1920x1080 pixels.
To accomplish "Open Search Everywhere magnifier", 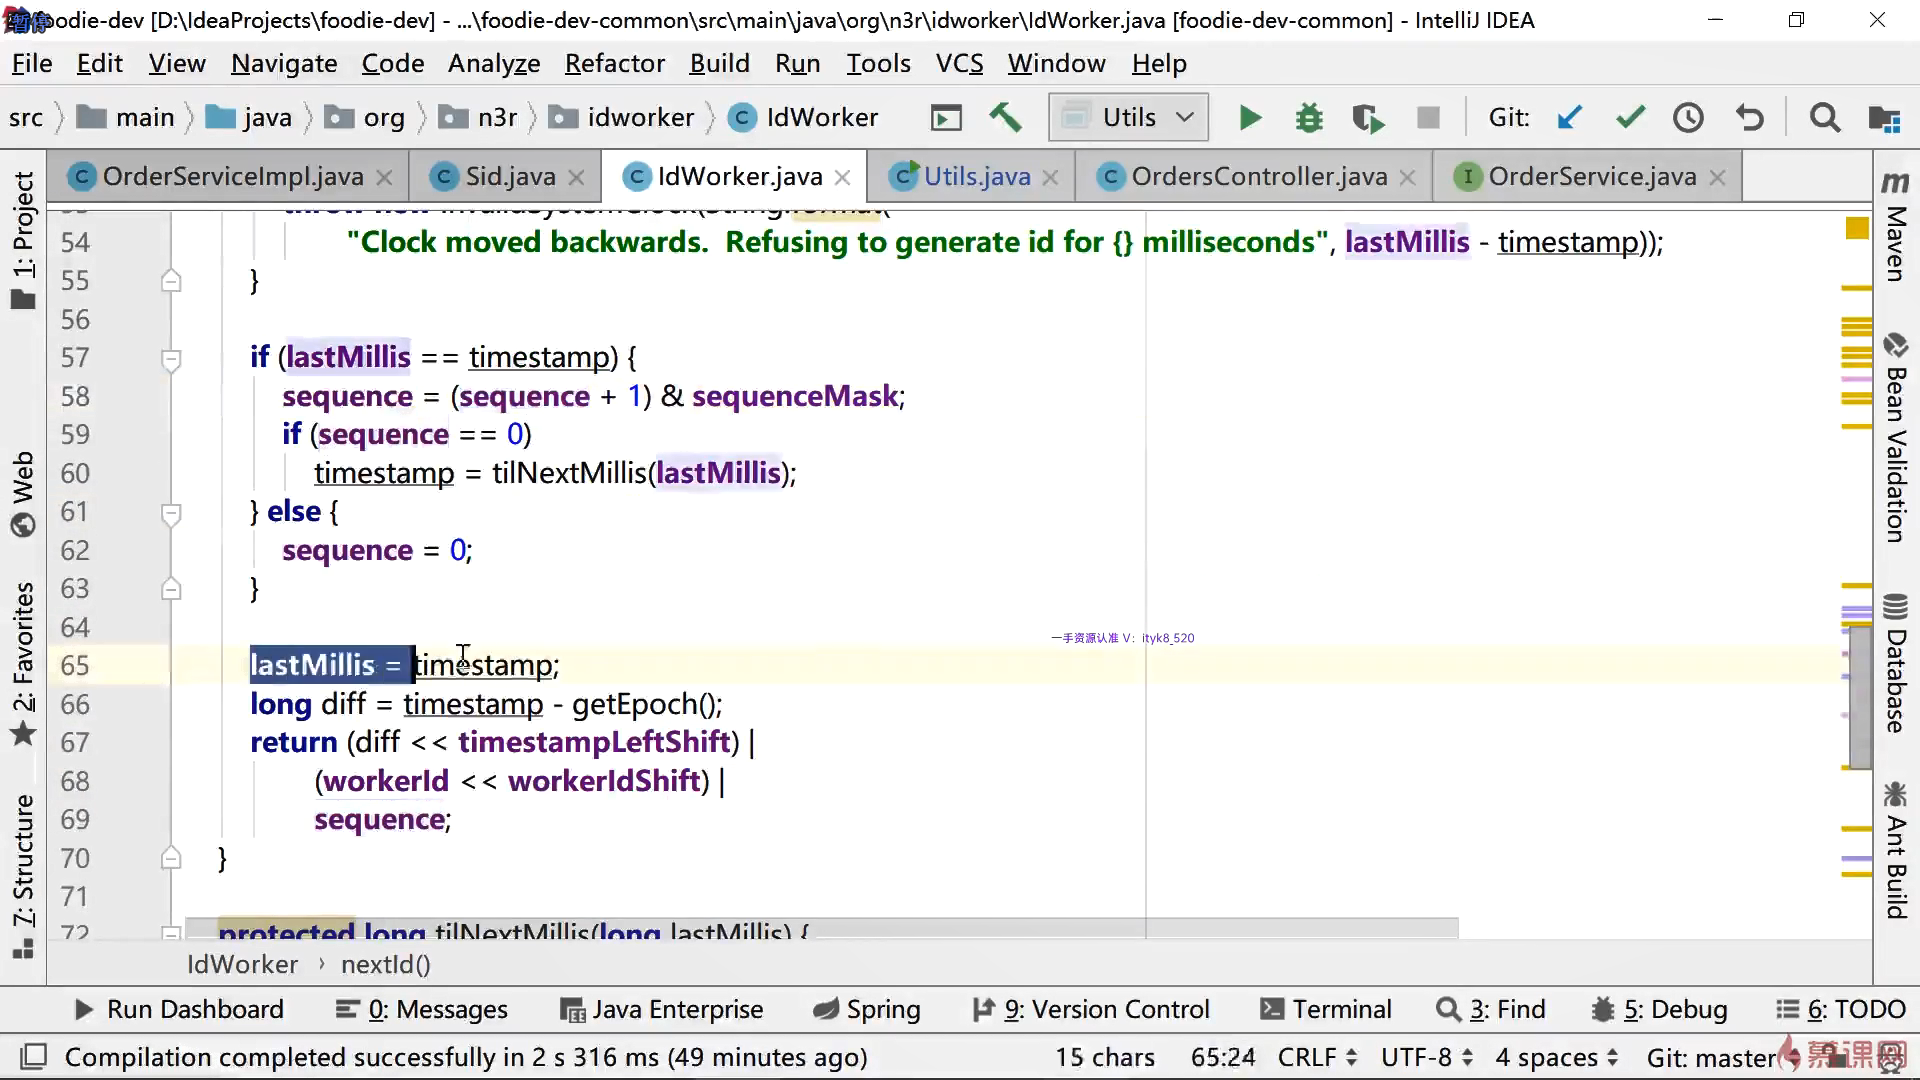I will click(1825, 118).
